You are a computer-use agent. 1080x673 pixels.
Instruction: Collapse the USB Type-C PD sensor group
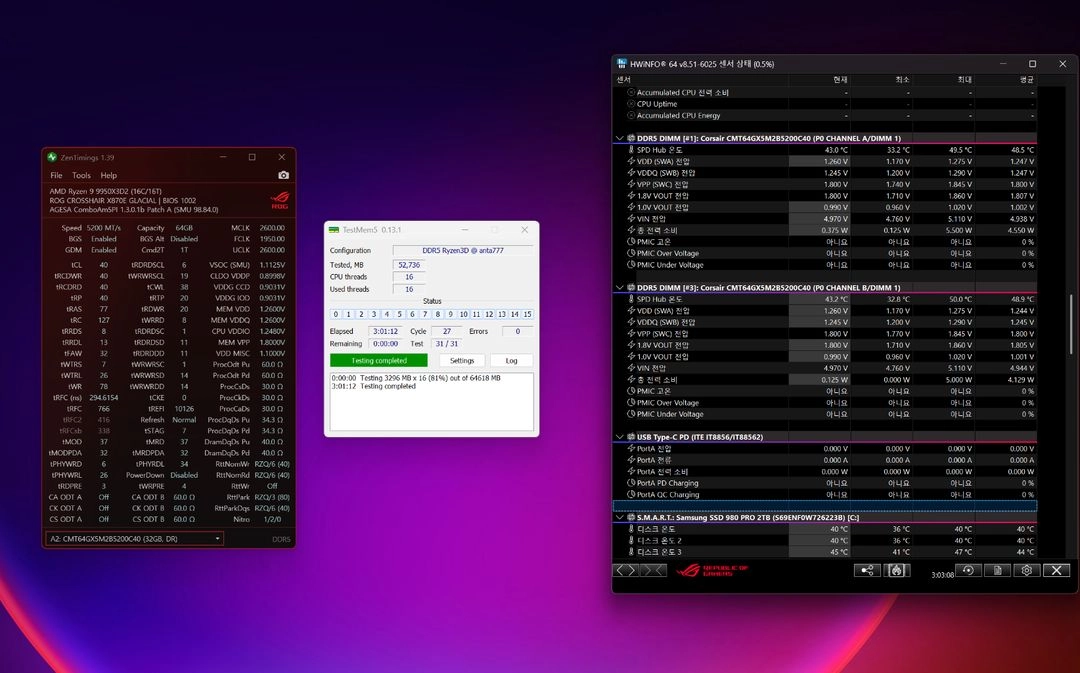(x=620, y=437)
